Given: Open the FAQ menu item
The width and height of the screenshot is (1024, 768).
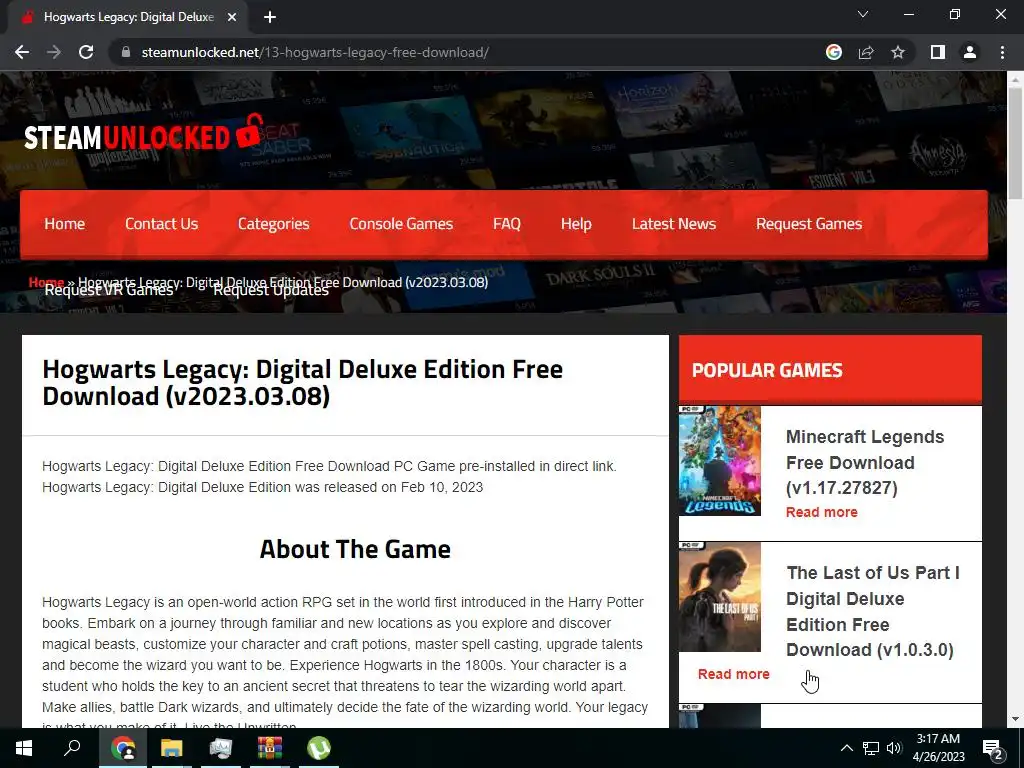Looking at the screenshot, I should pos(507,223).
